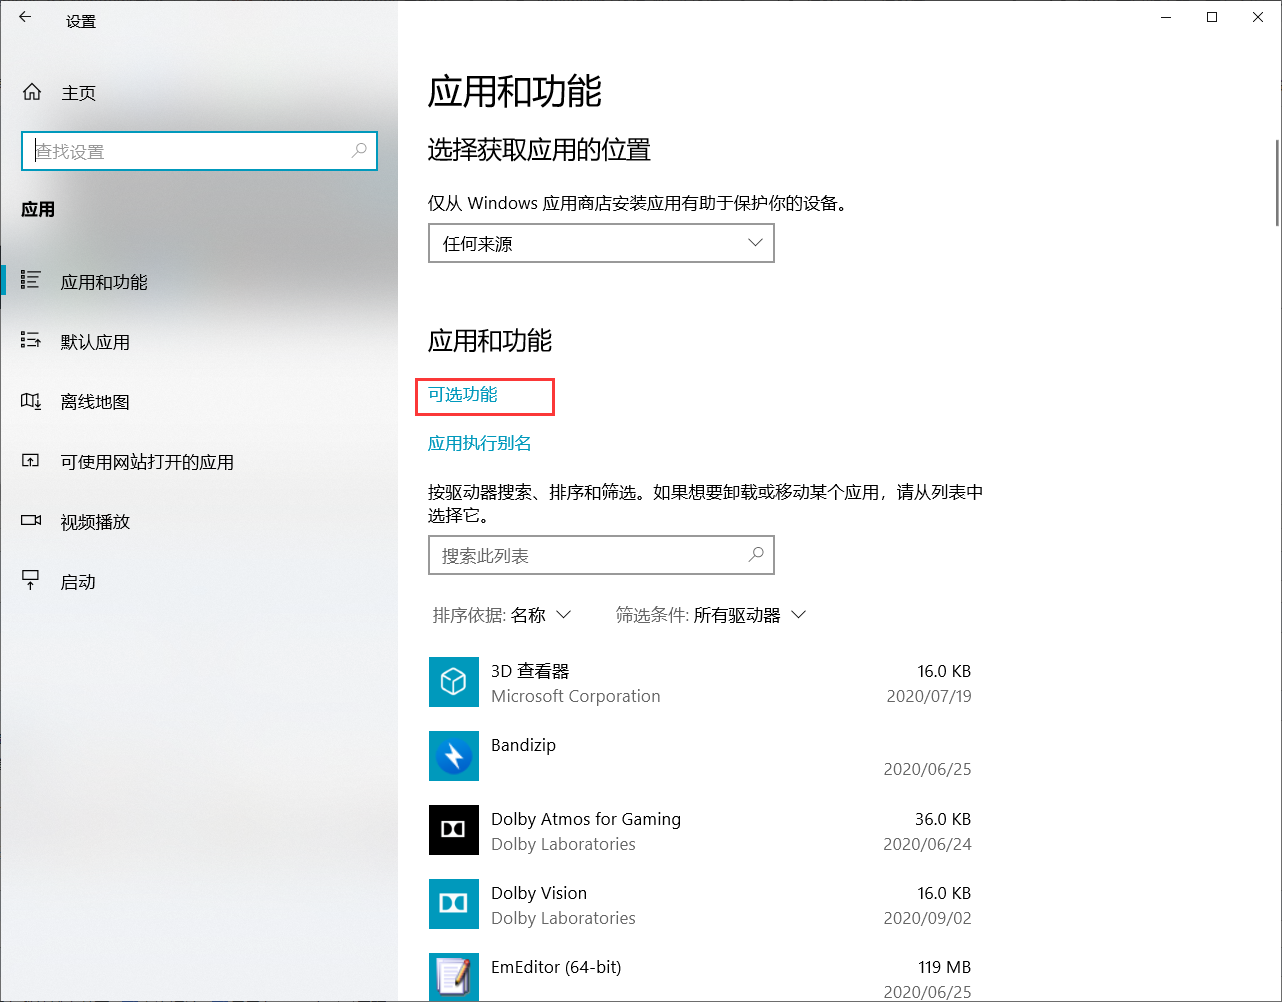Click the 离线地图 map icon
Image resolution: width=1282 pixels, height=1002 pixels.
coord(31,401)
